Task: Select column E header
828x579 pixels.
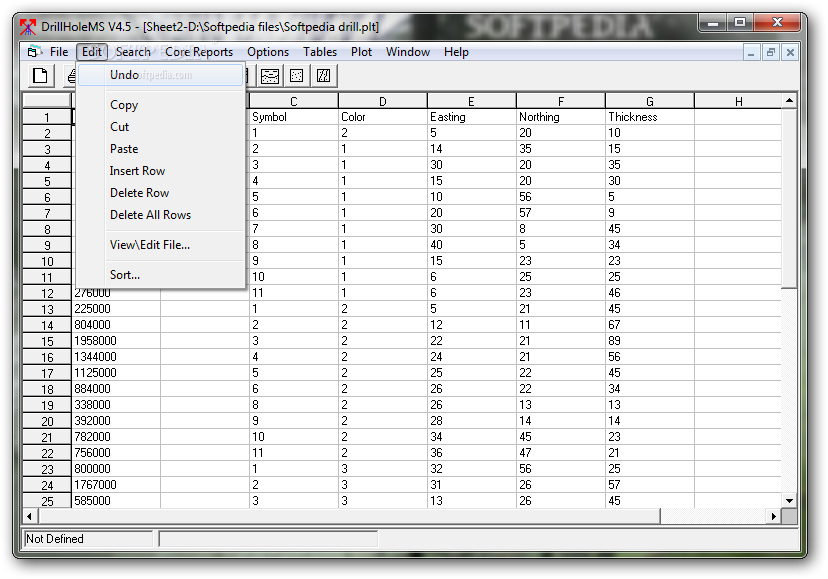Action: tap(472, 101)
